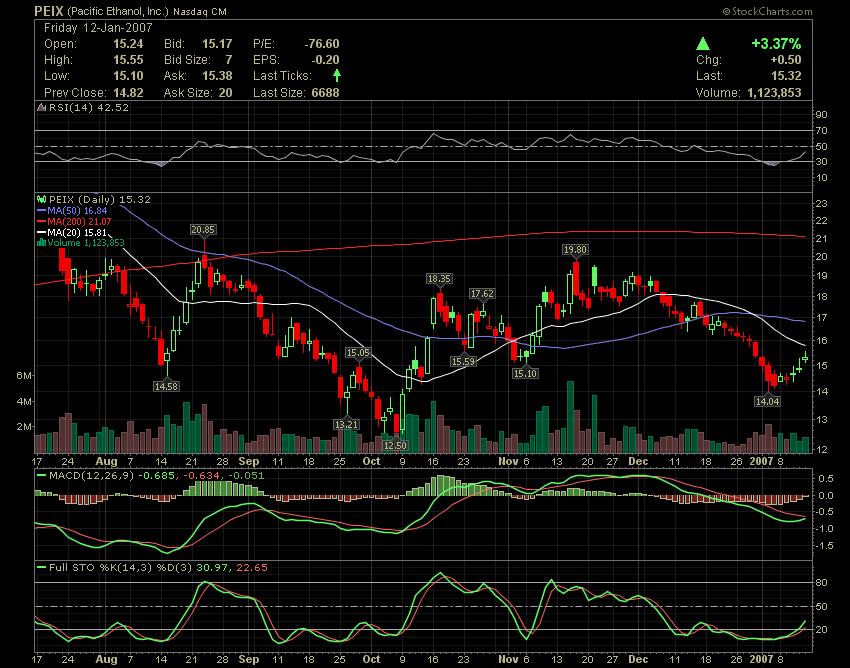Click the 14.04 low price marker

tap(767, 402)
